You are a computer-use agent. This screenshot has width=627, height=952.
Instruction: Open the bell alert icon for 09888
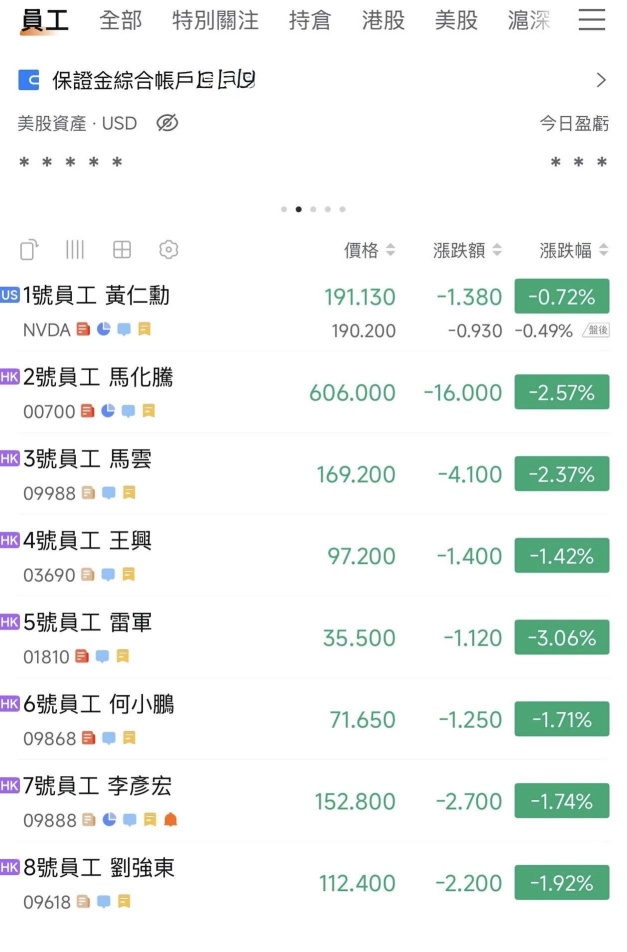coord(171,820)
